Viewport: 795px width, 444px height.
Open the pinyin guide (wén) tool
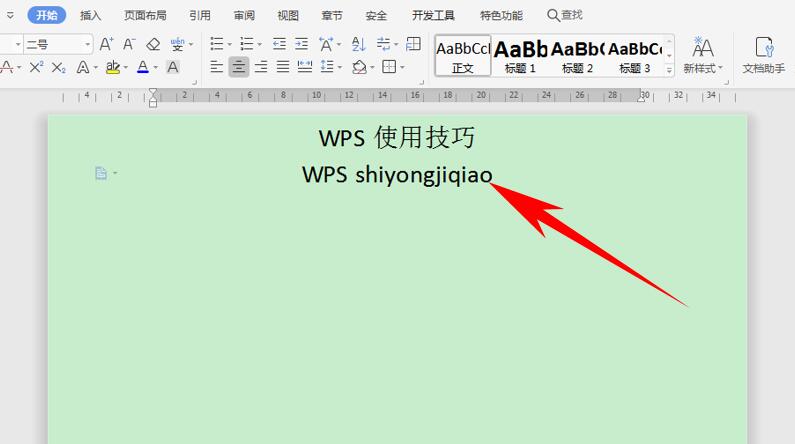click(177, 44)
